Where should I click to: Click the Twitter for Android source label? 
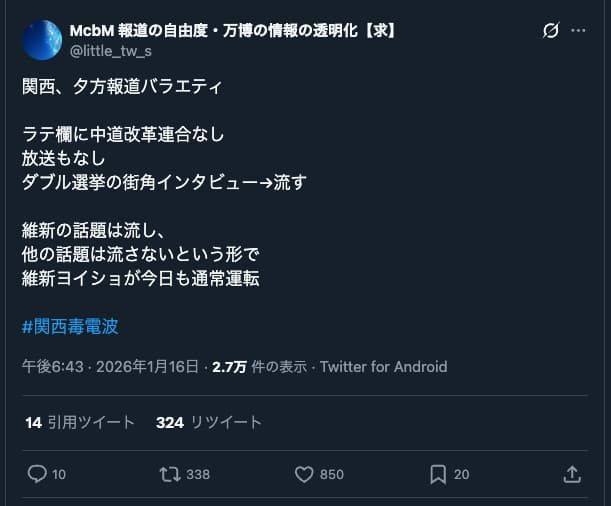point(383,367)
